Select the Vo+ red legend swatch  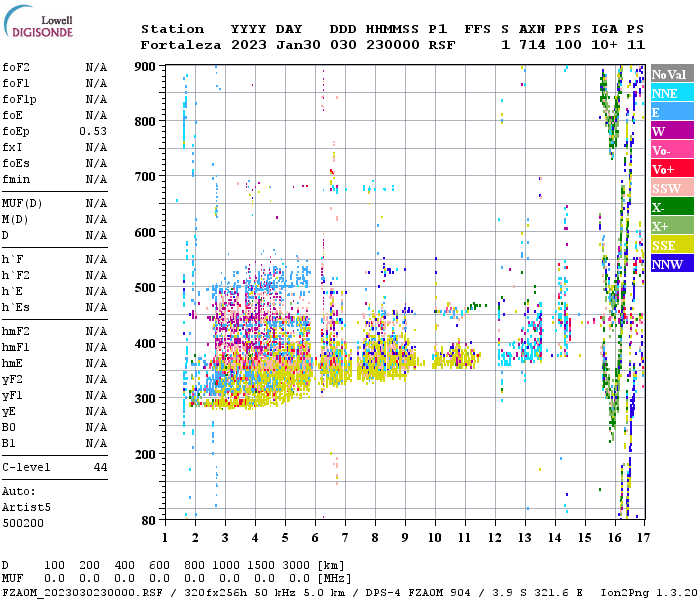[x=672, y=169]
